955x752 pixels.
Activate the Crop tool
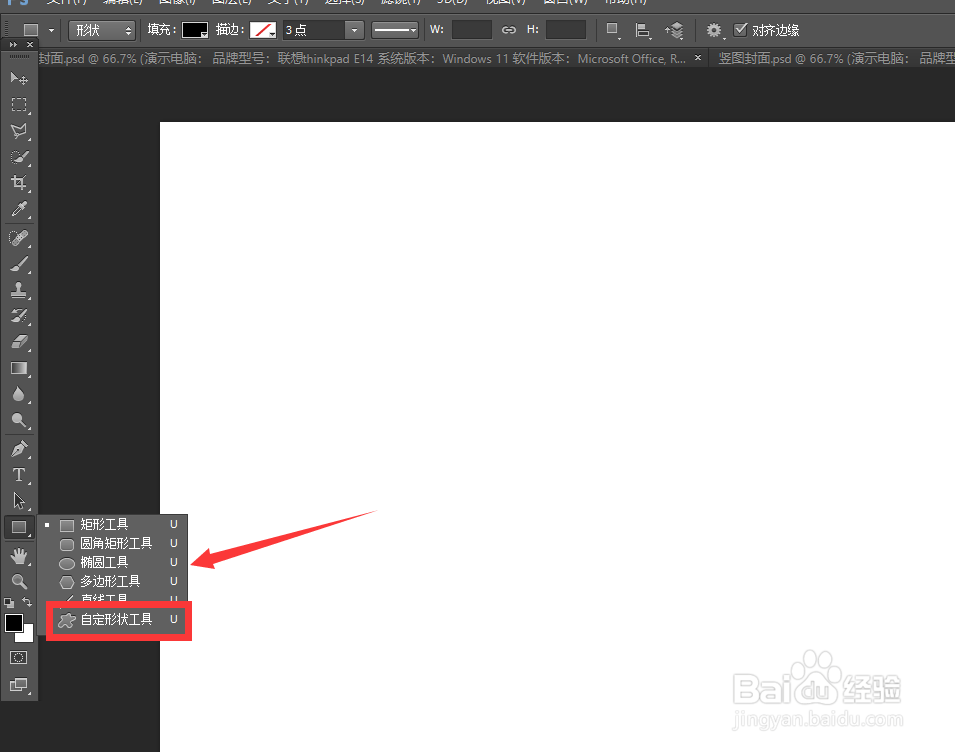coord(19,183)
